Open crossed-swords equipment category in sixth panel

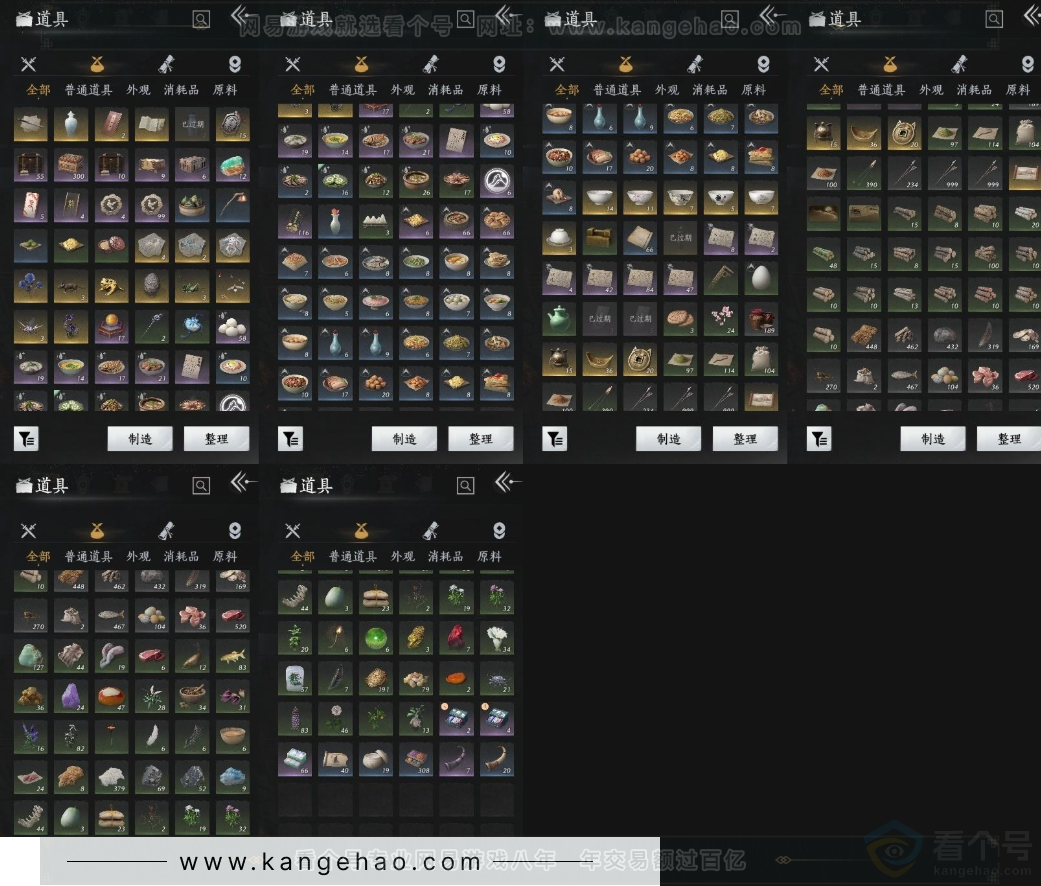293,530
